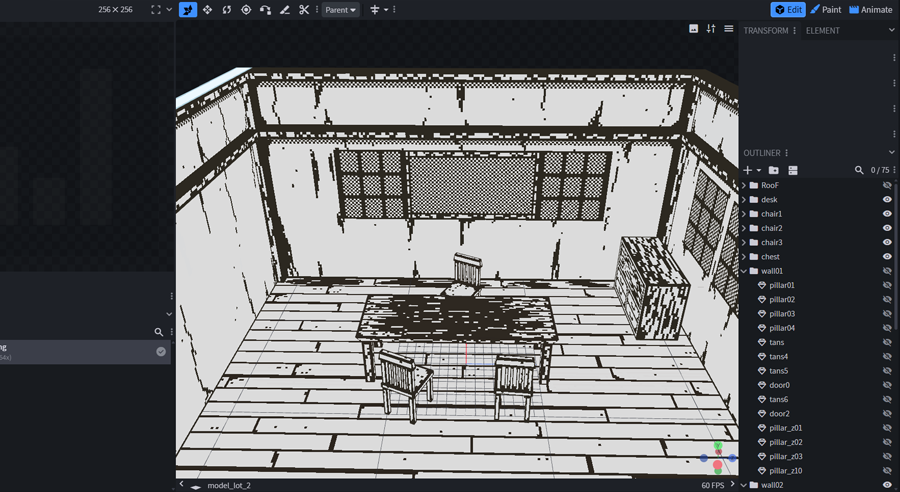Image resolution: width=900 pixels, height=492 pixels.
Task: Click the model_lot_2 name in status bar
Action: (x=229, y=485)
